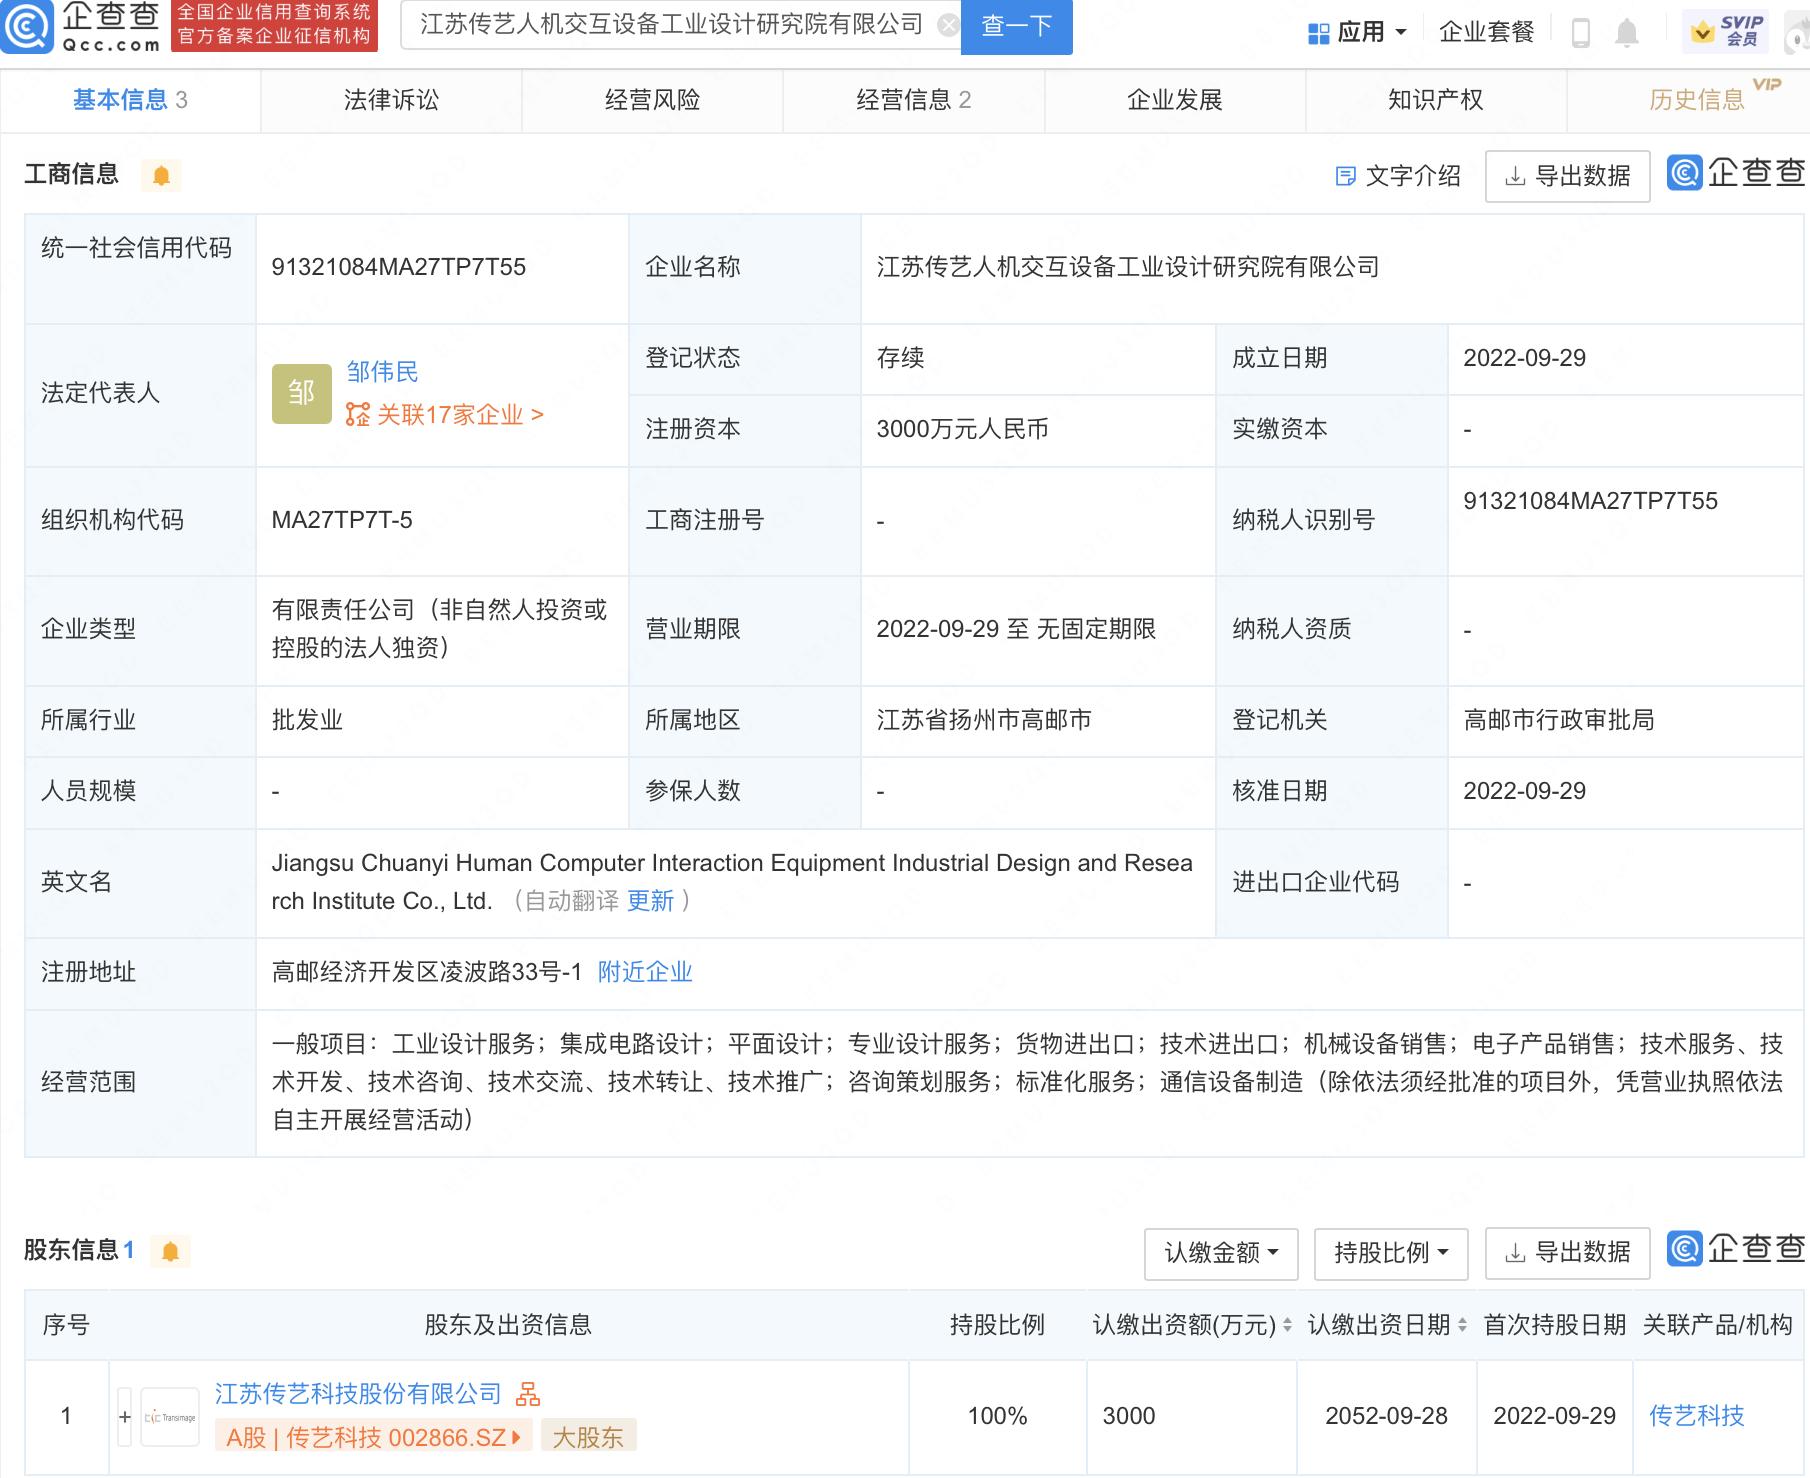Click the 查一下 search button
1810x1478 pixels.
point(1016,27)
